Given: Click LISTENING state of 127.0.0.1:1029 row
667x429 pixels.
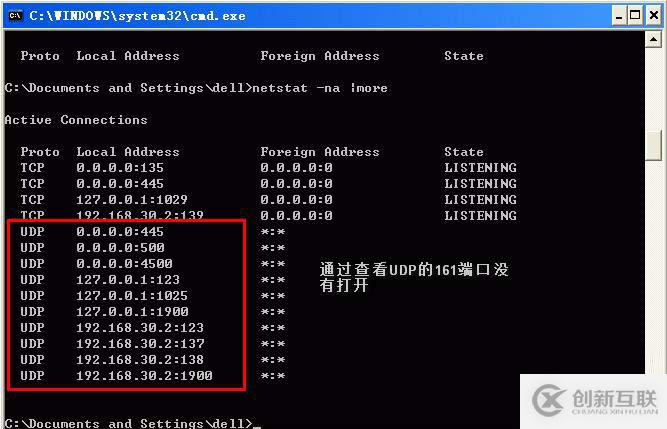Looking at the screenshot, I should pyautogui.click(x=481, y=199).
